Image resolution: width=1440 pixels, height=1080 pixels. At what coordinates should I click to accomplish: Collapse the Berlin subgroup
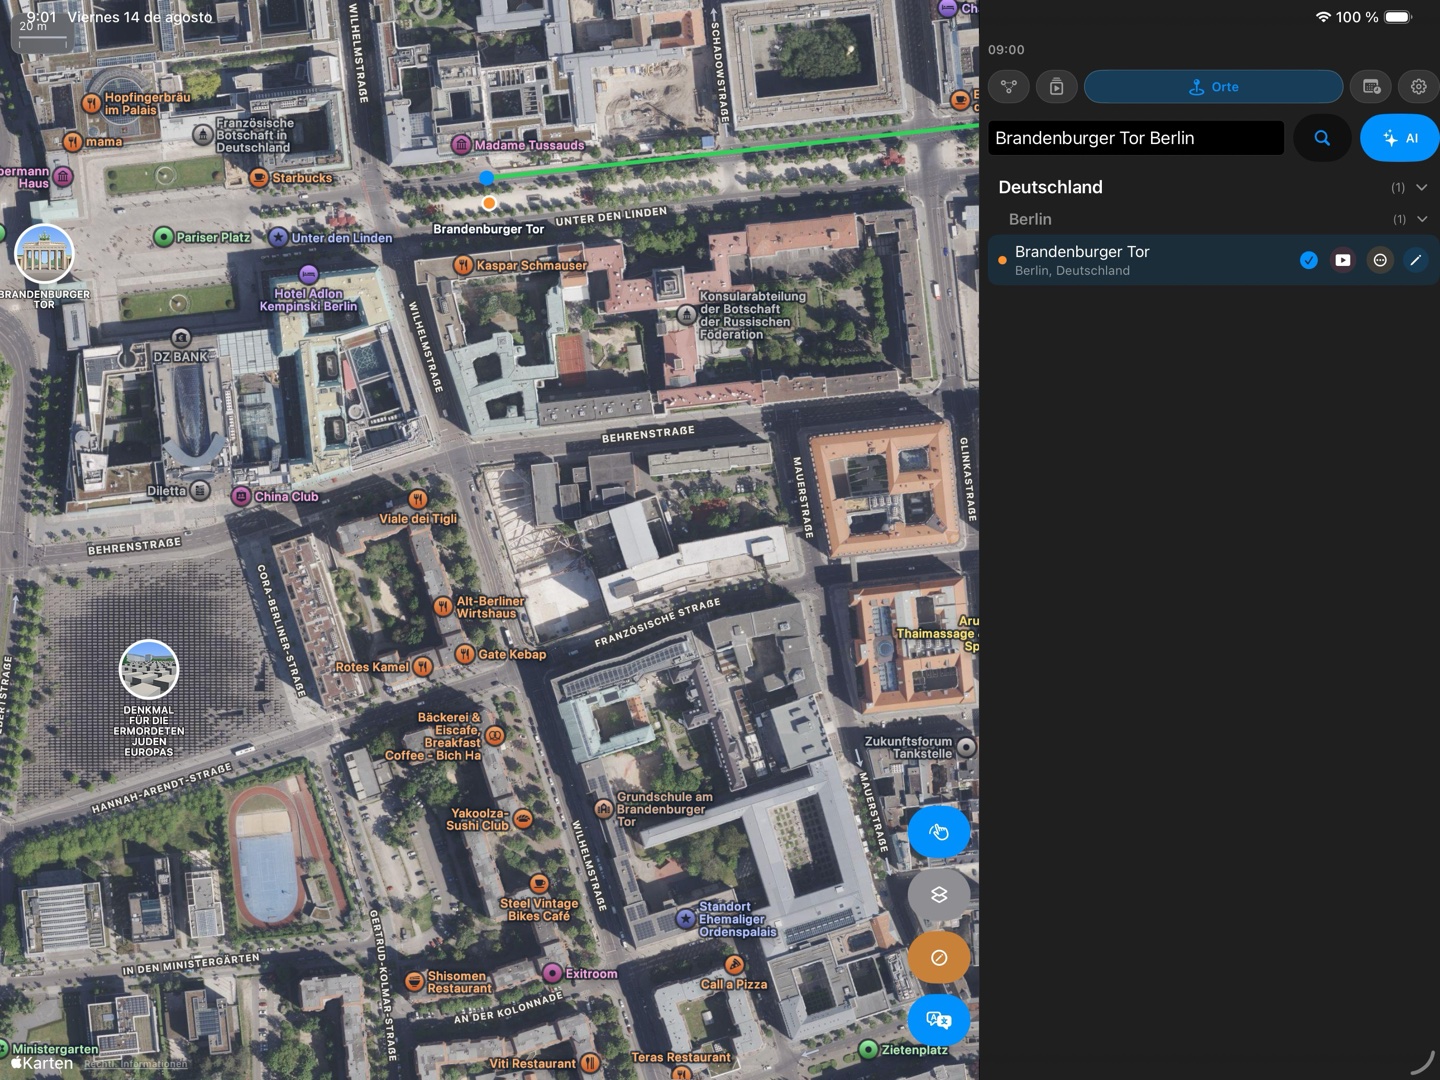(1422, 219)
